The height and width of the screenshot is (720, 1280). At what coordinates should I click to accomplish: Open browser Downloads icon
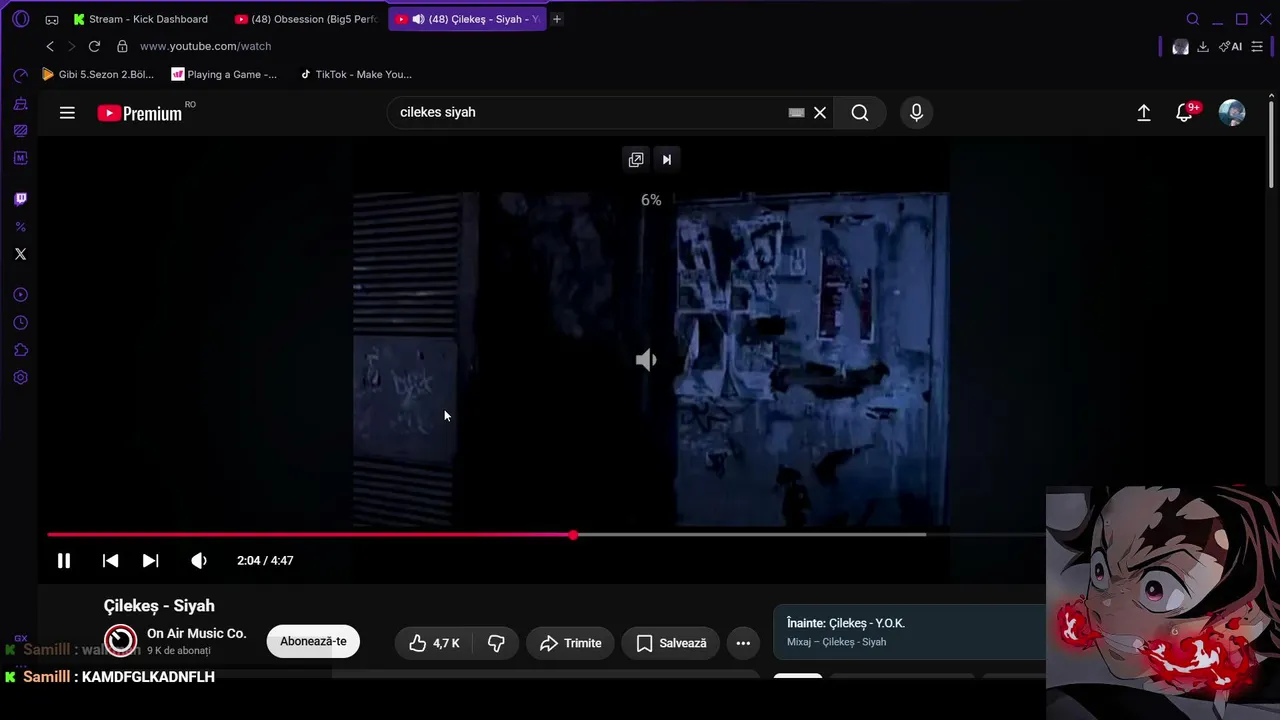(x=1203, y=47)
